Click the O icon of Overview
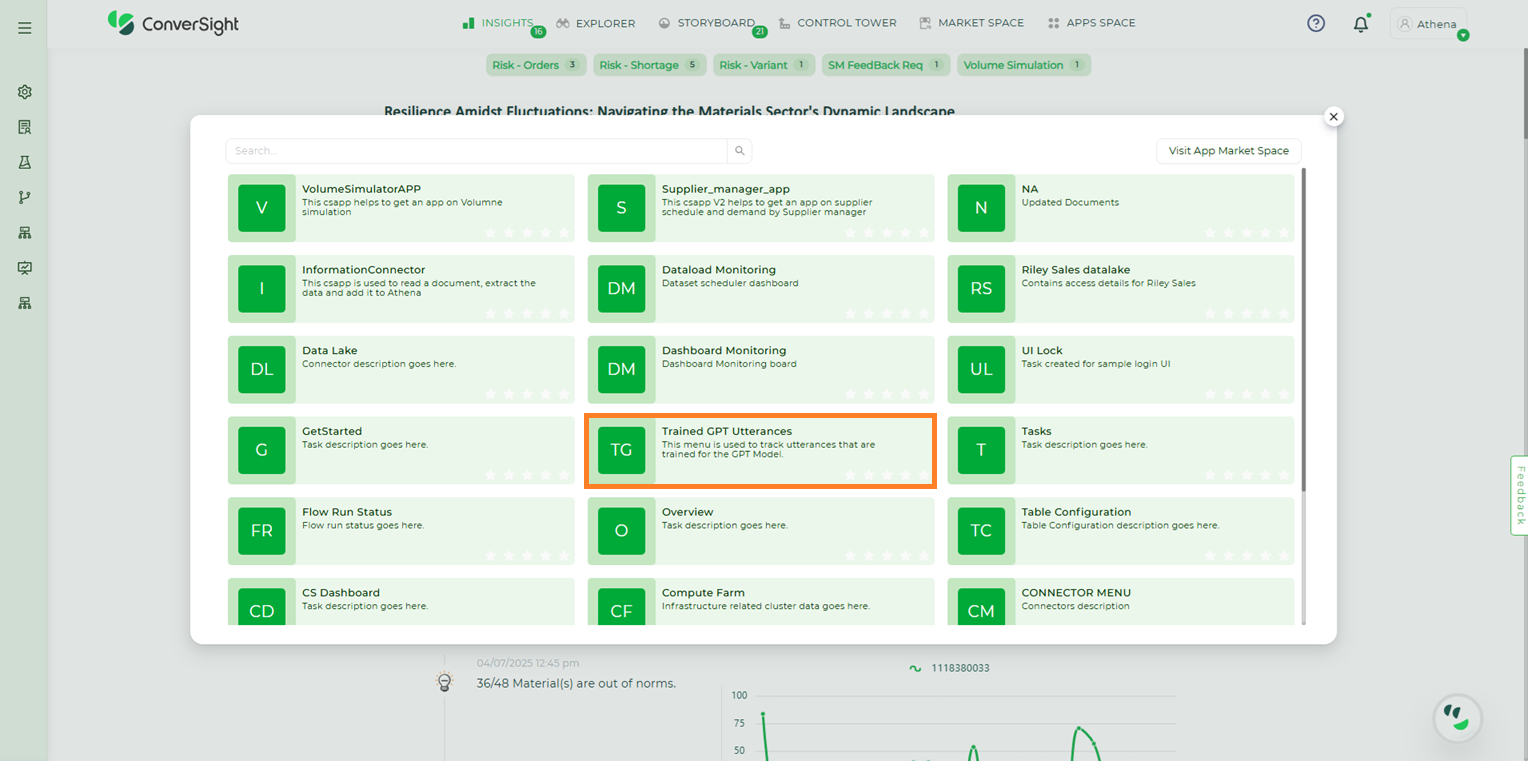1528x761 pixels. (x=621, y=531)
